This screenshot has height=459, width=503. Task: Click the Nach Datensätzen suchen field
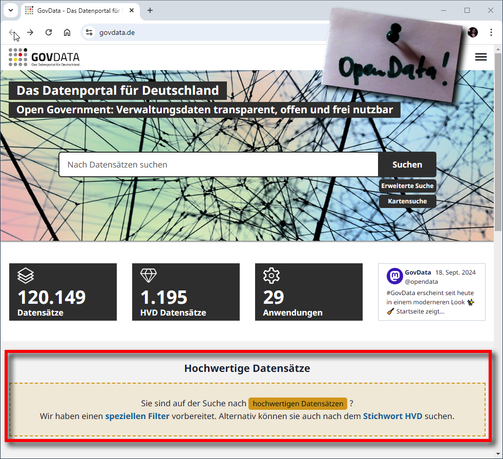point(219,165)
